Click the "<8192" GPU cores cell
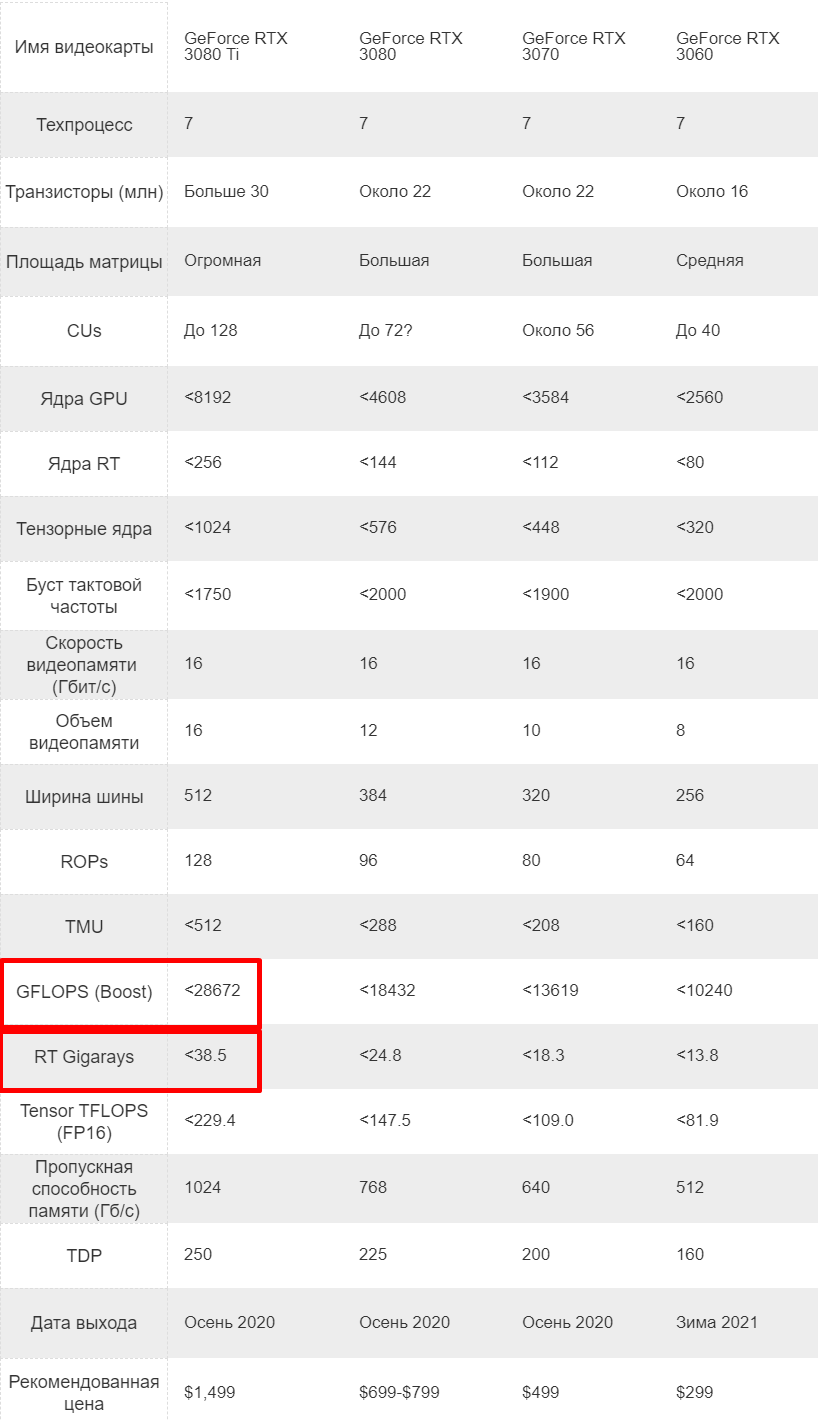 [x=208, y=397]
